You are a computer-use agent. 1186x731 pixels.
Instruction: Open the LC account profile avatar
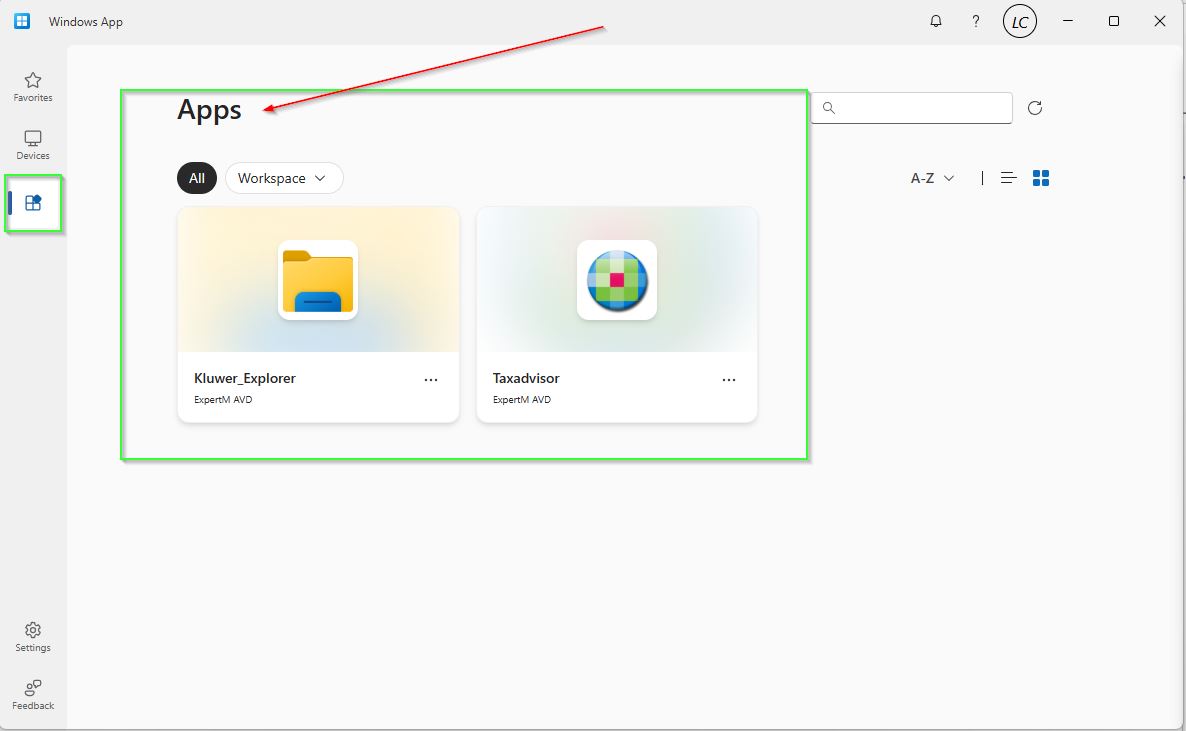coord(1019,21)
